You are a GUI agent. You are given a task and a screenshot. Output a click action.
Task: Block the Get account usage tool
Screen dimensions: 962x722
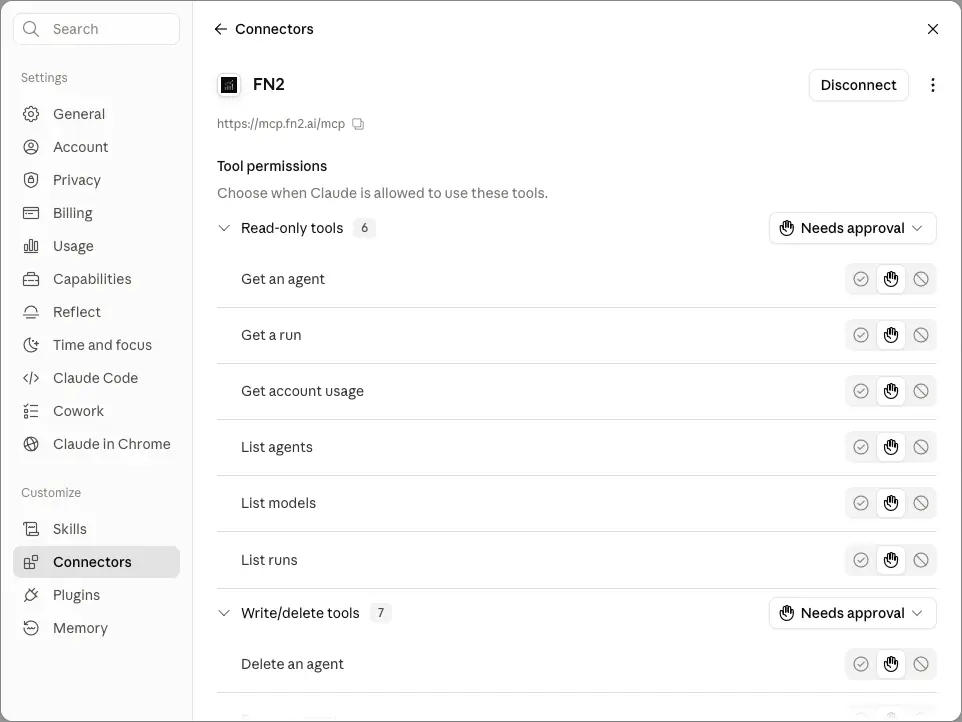(x=921, y=391)
